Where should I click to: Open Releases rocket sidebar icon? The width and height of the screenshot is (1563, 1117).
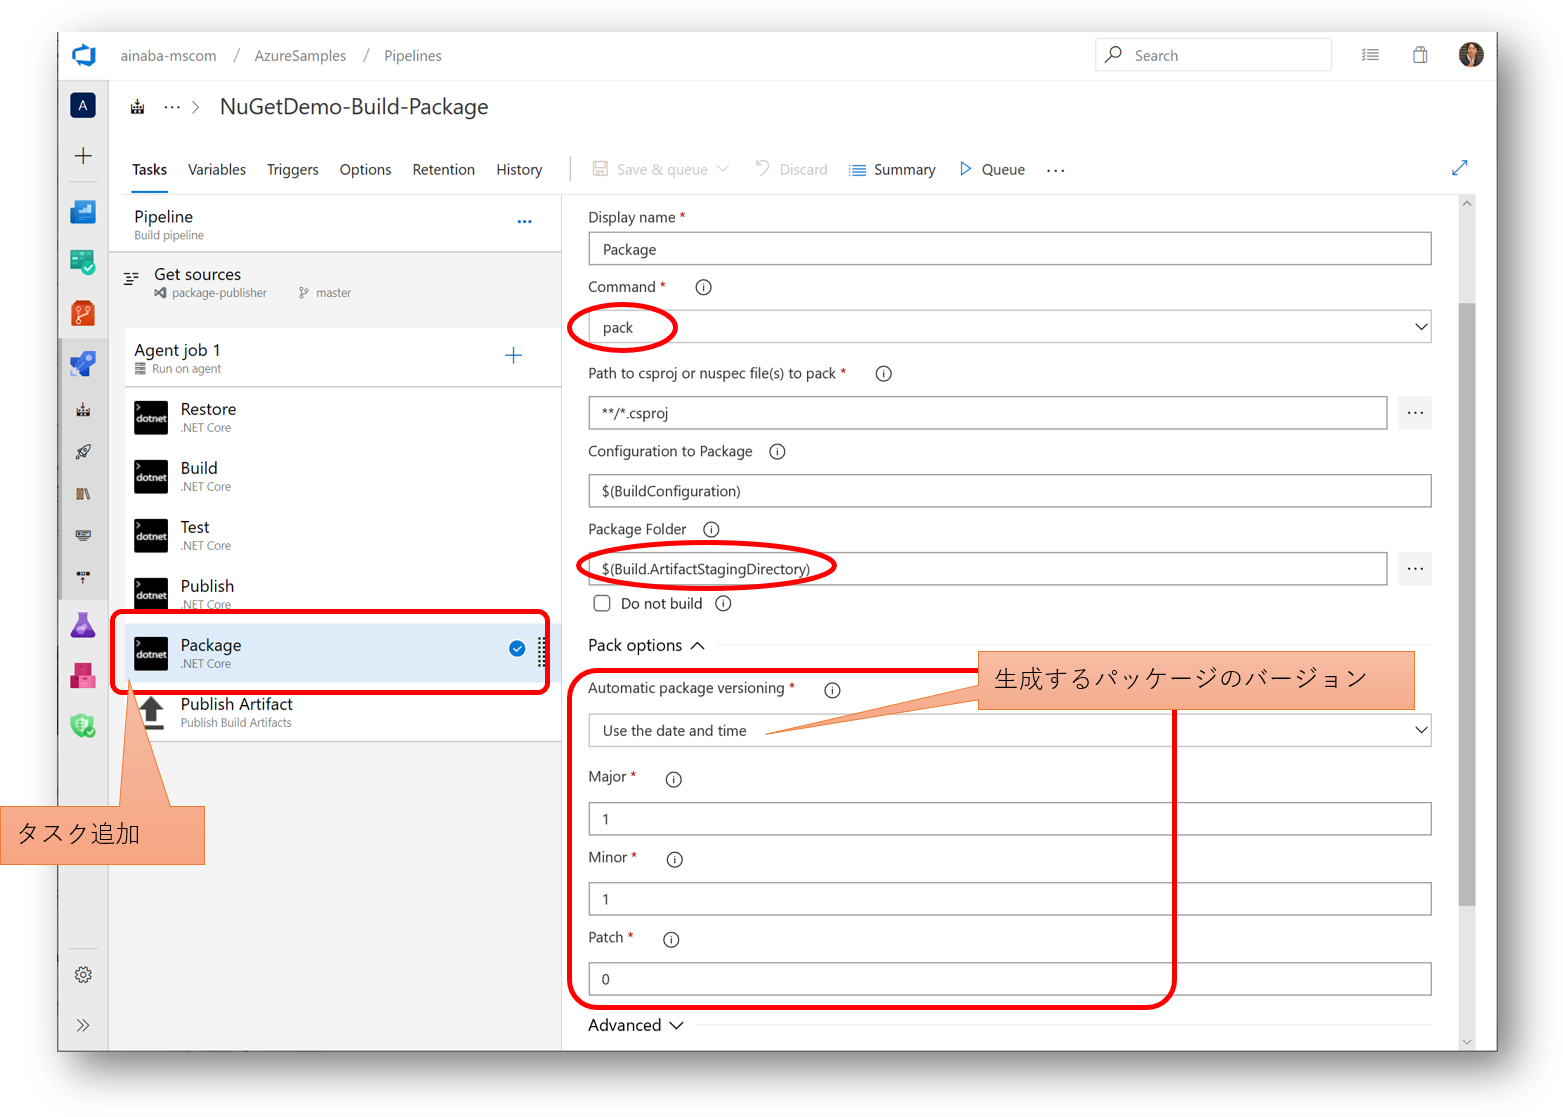[x=83, y=452]
